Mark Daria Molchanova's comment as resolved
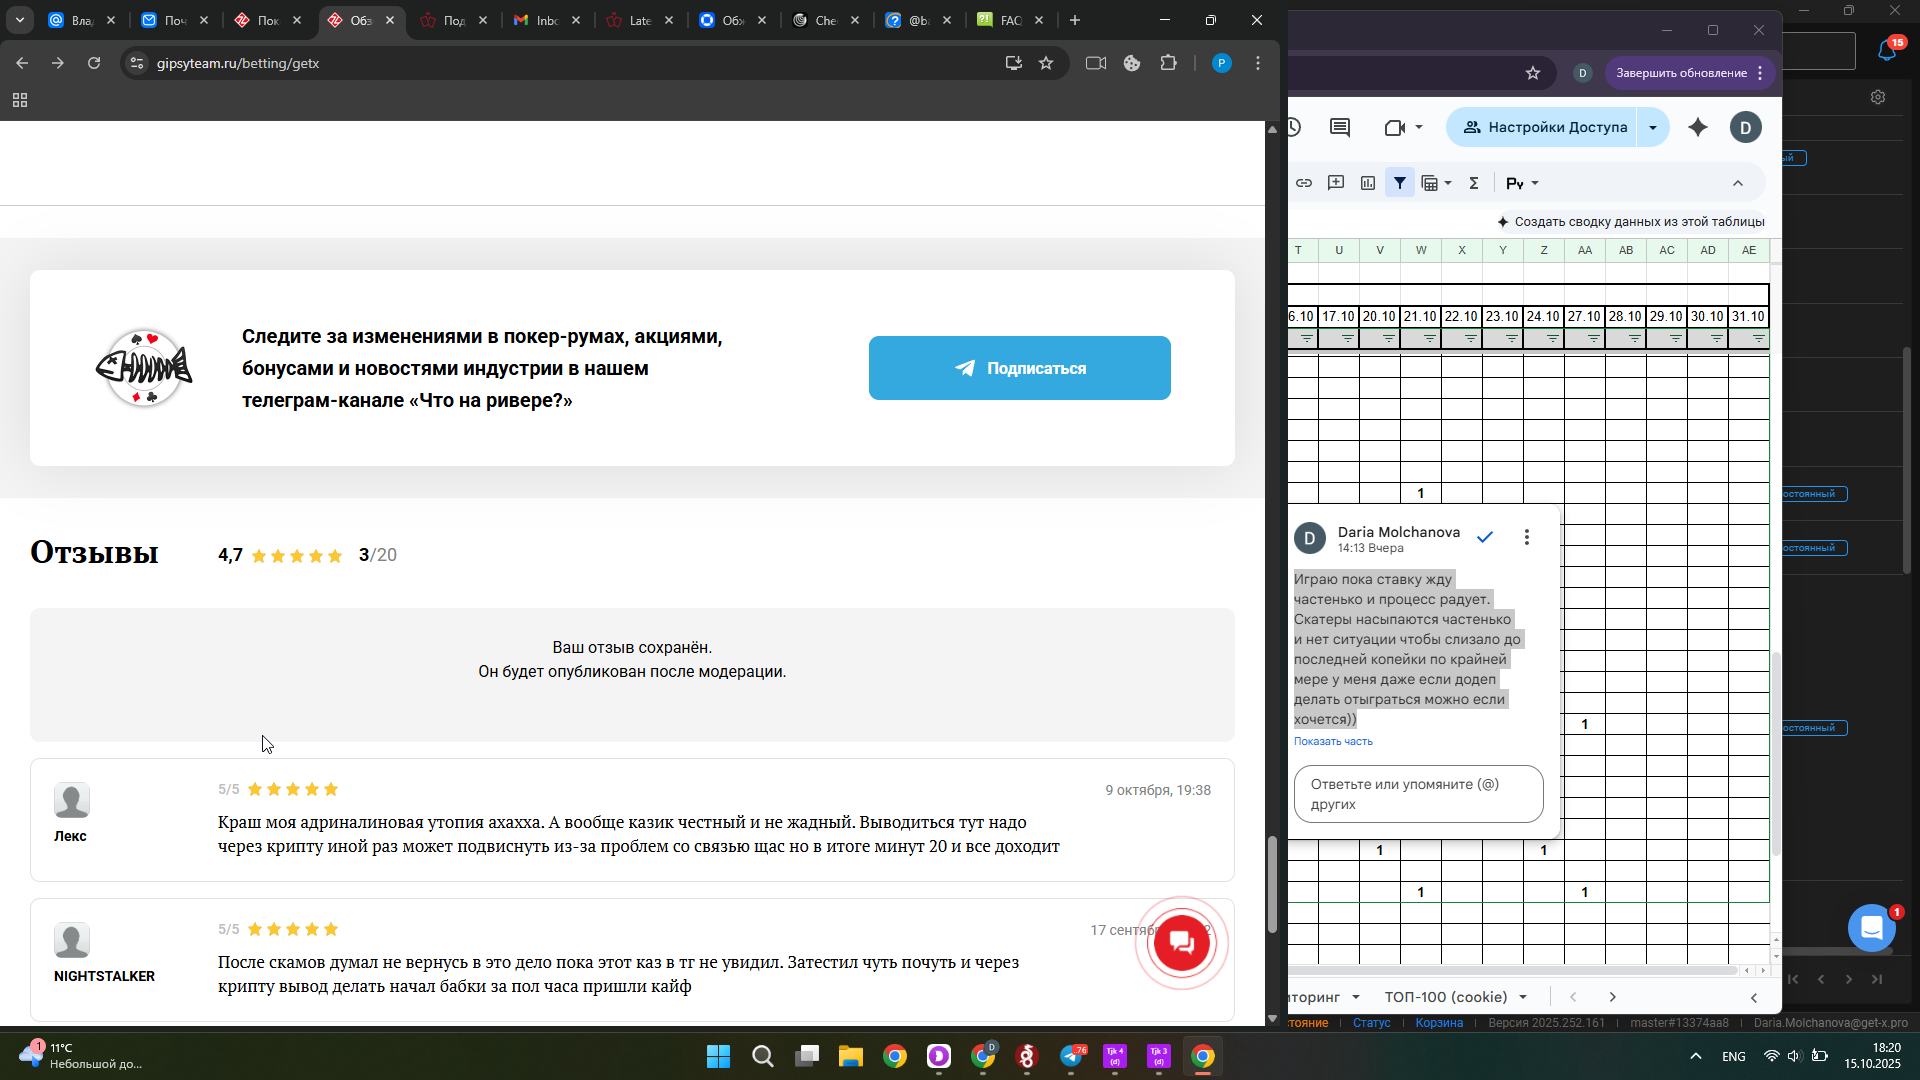This screenshot has width=1920, height=1080. (x=1485, y=538)
